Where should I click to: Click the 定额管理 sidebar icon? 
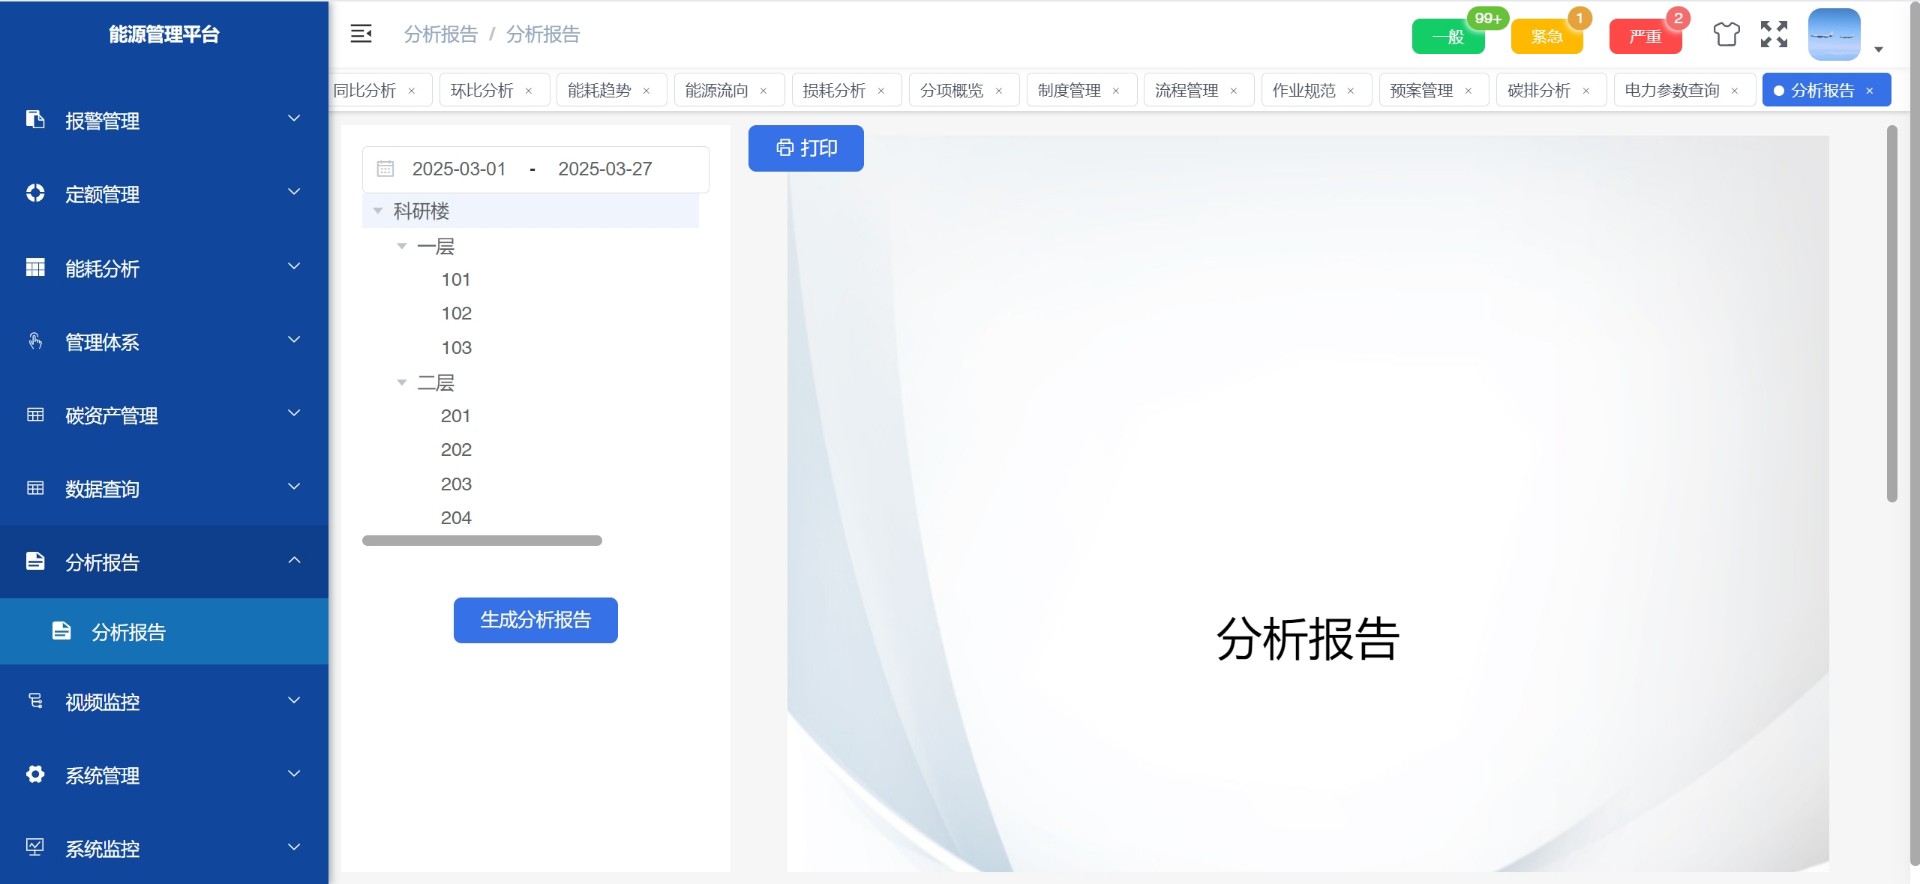35,193
